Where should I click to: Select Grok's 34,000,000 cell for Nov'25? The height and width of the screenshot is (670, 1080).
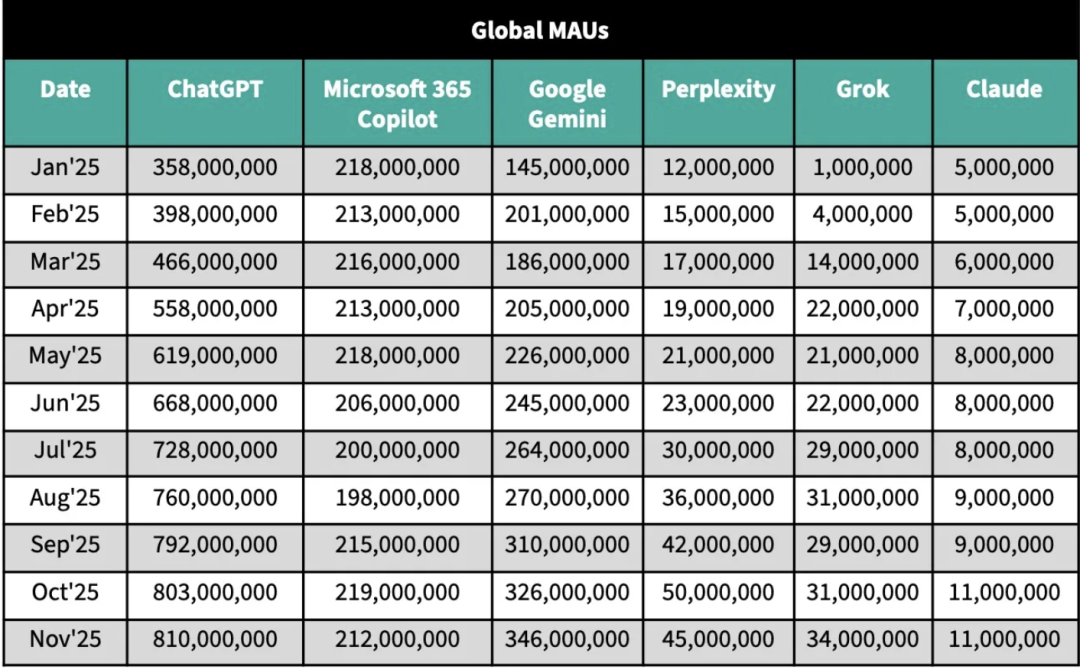[863, 639]
